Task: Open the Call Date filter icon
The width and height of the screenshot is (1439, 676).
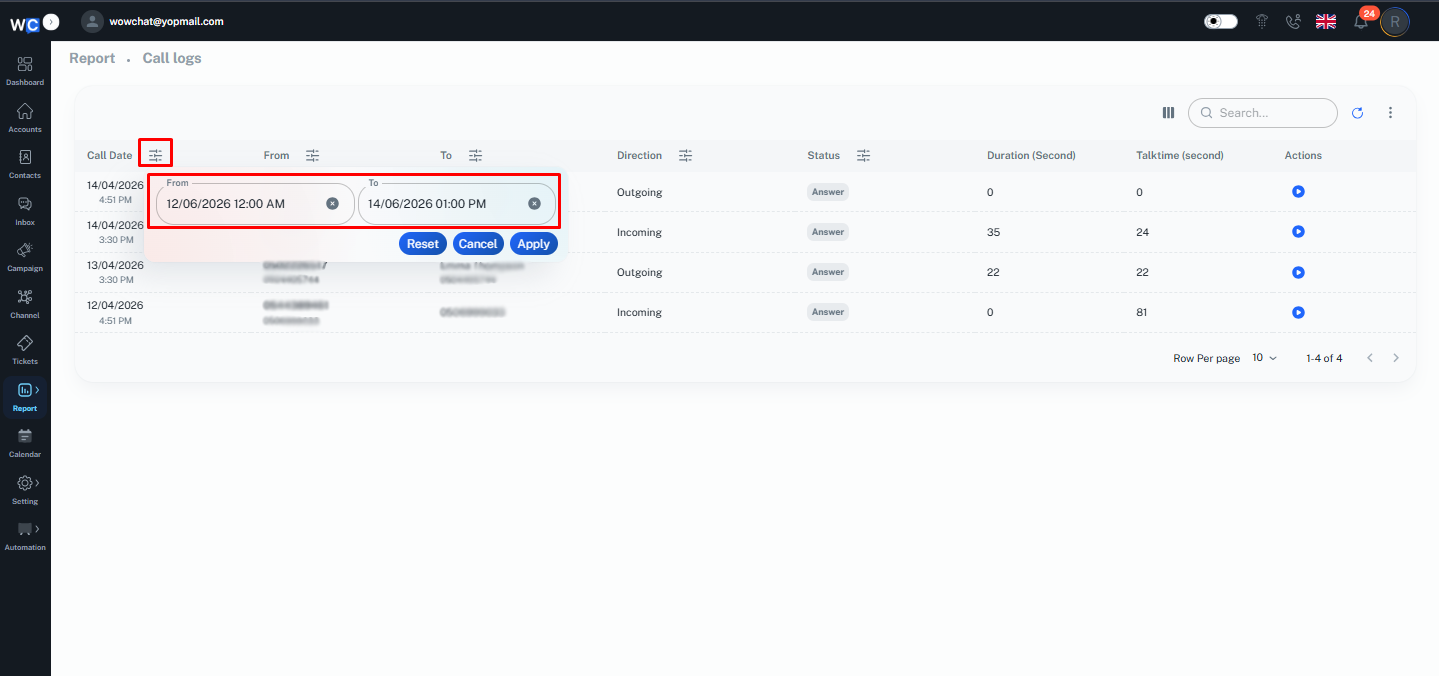Action: click(155, 155)
